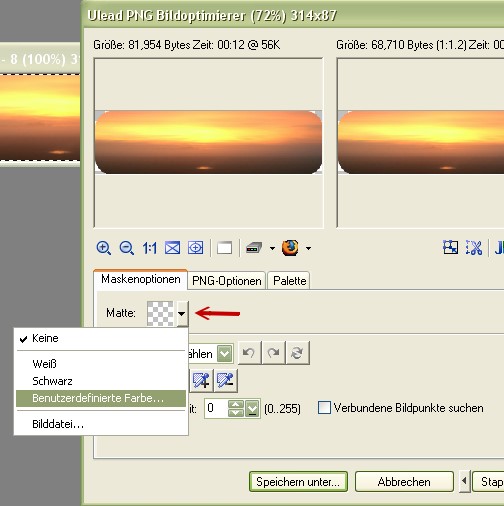Expand the browser preview dropdown arrow
Screen dimensions: 504x506
[308, 248]
